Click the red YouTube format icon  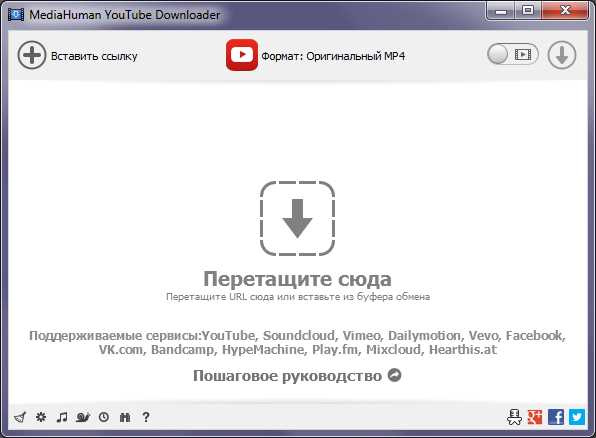[x=242, y=55]
